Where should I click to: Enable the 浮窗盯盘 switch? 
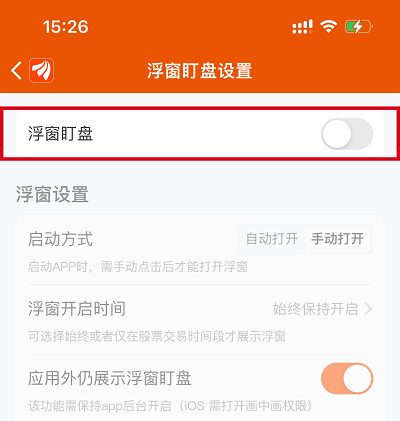pos(347,134)
